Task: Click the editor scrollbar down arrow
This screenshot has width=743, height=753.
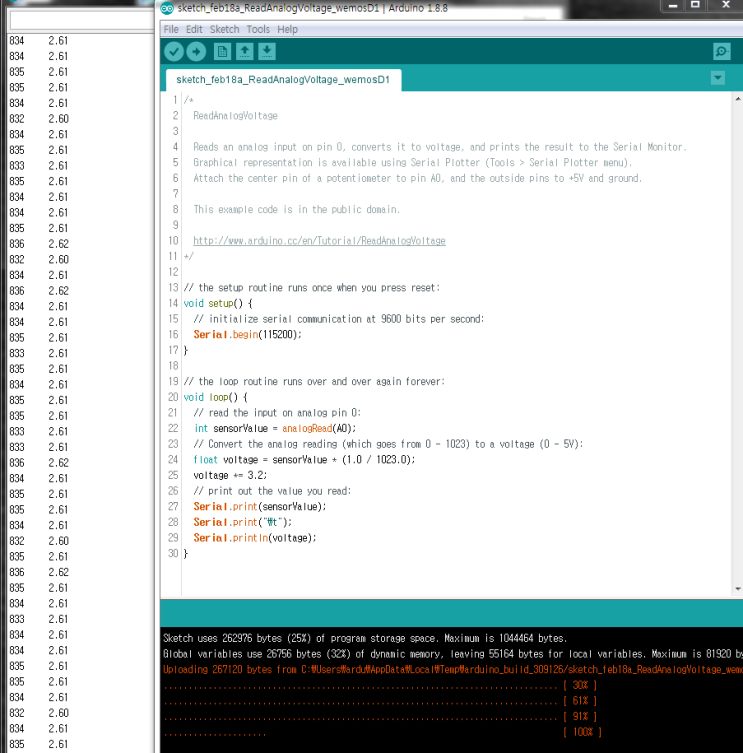Action: (738, 590)
